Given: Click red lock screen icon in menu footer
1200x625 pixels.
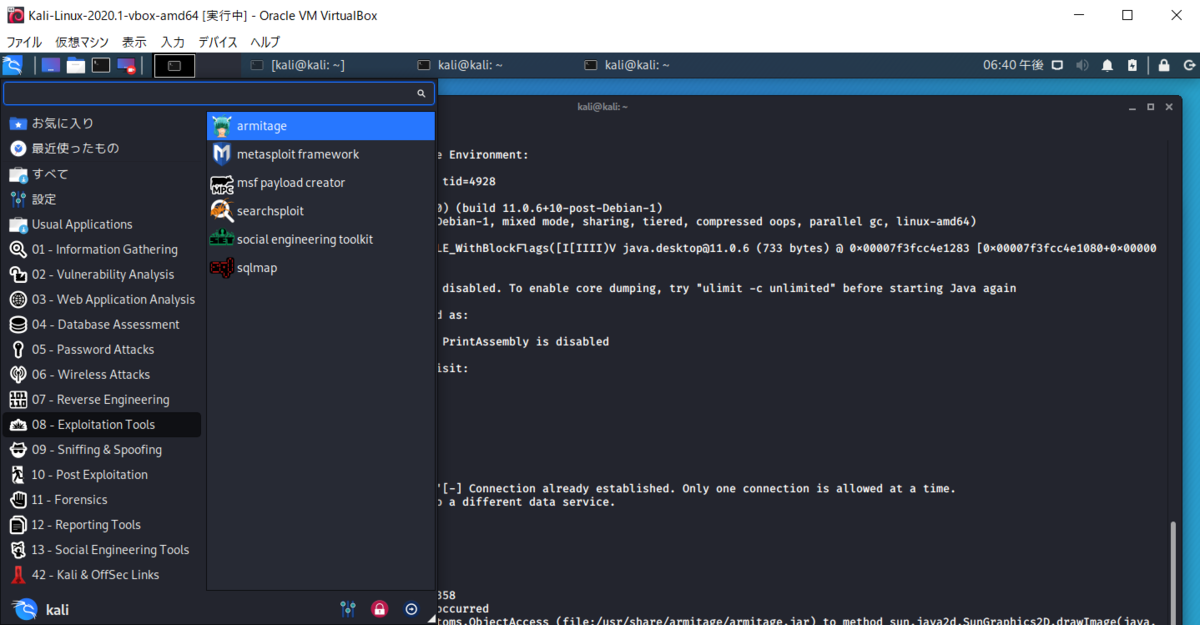Looking at the screenshot, I should [x=379, y=608].
